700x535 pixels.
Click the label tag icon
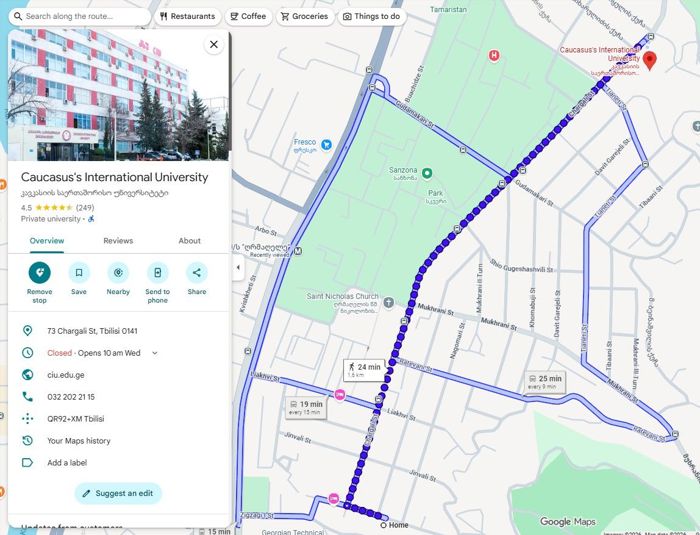click(27, 463)
